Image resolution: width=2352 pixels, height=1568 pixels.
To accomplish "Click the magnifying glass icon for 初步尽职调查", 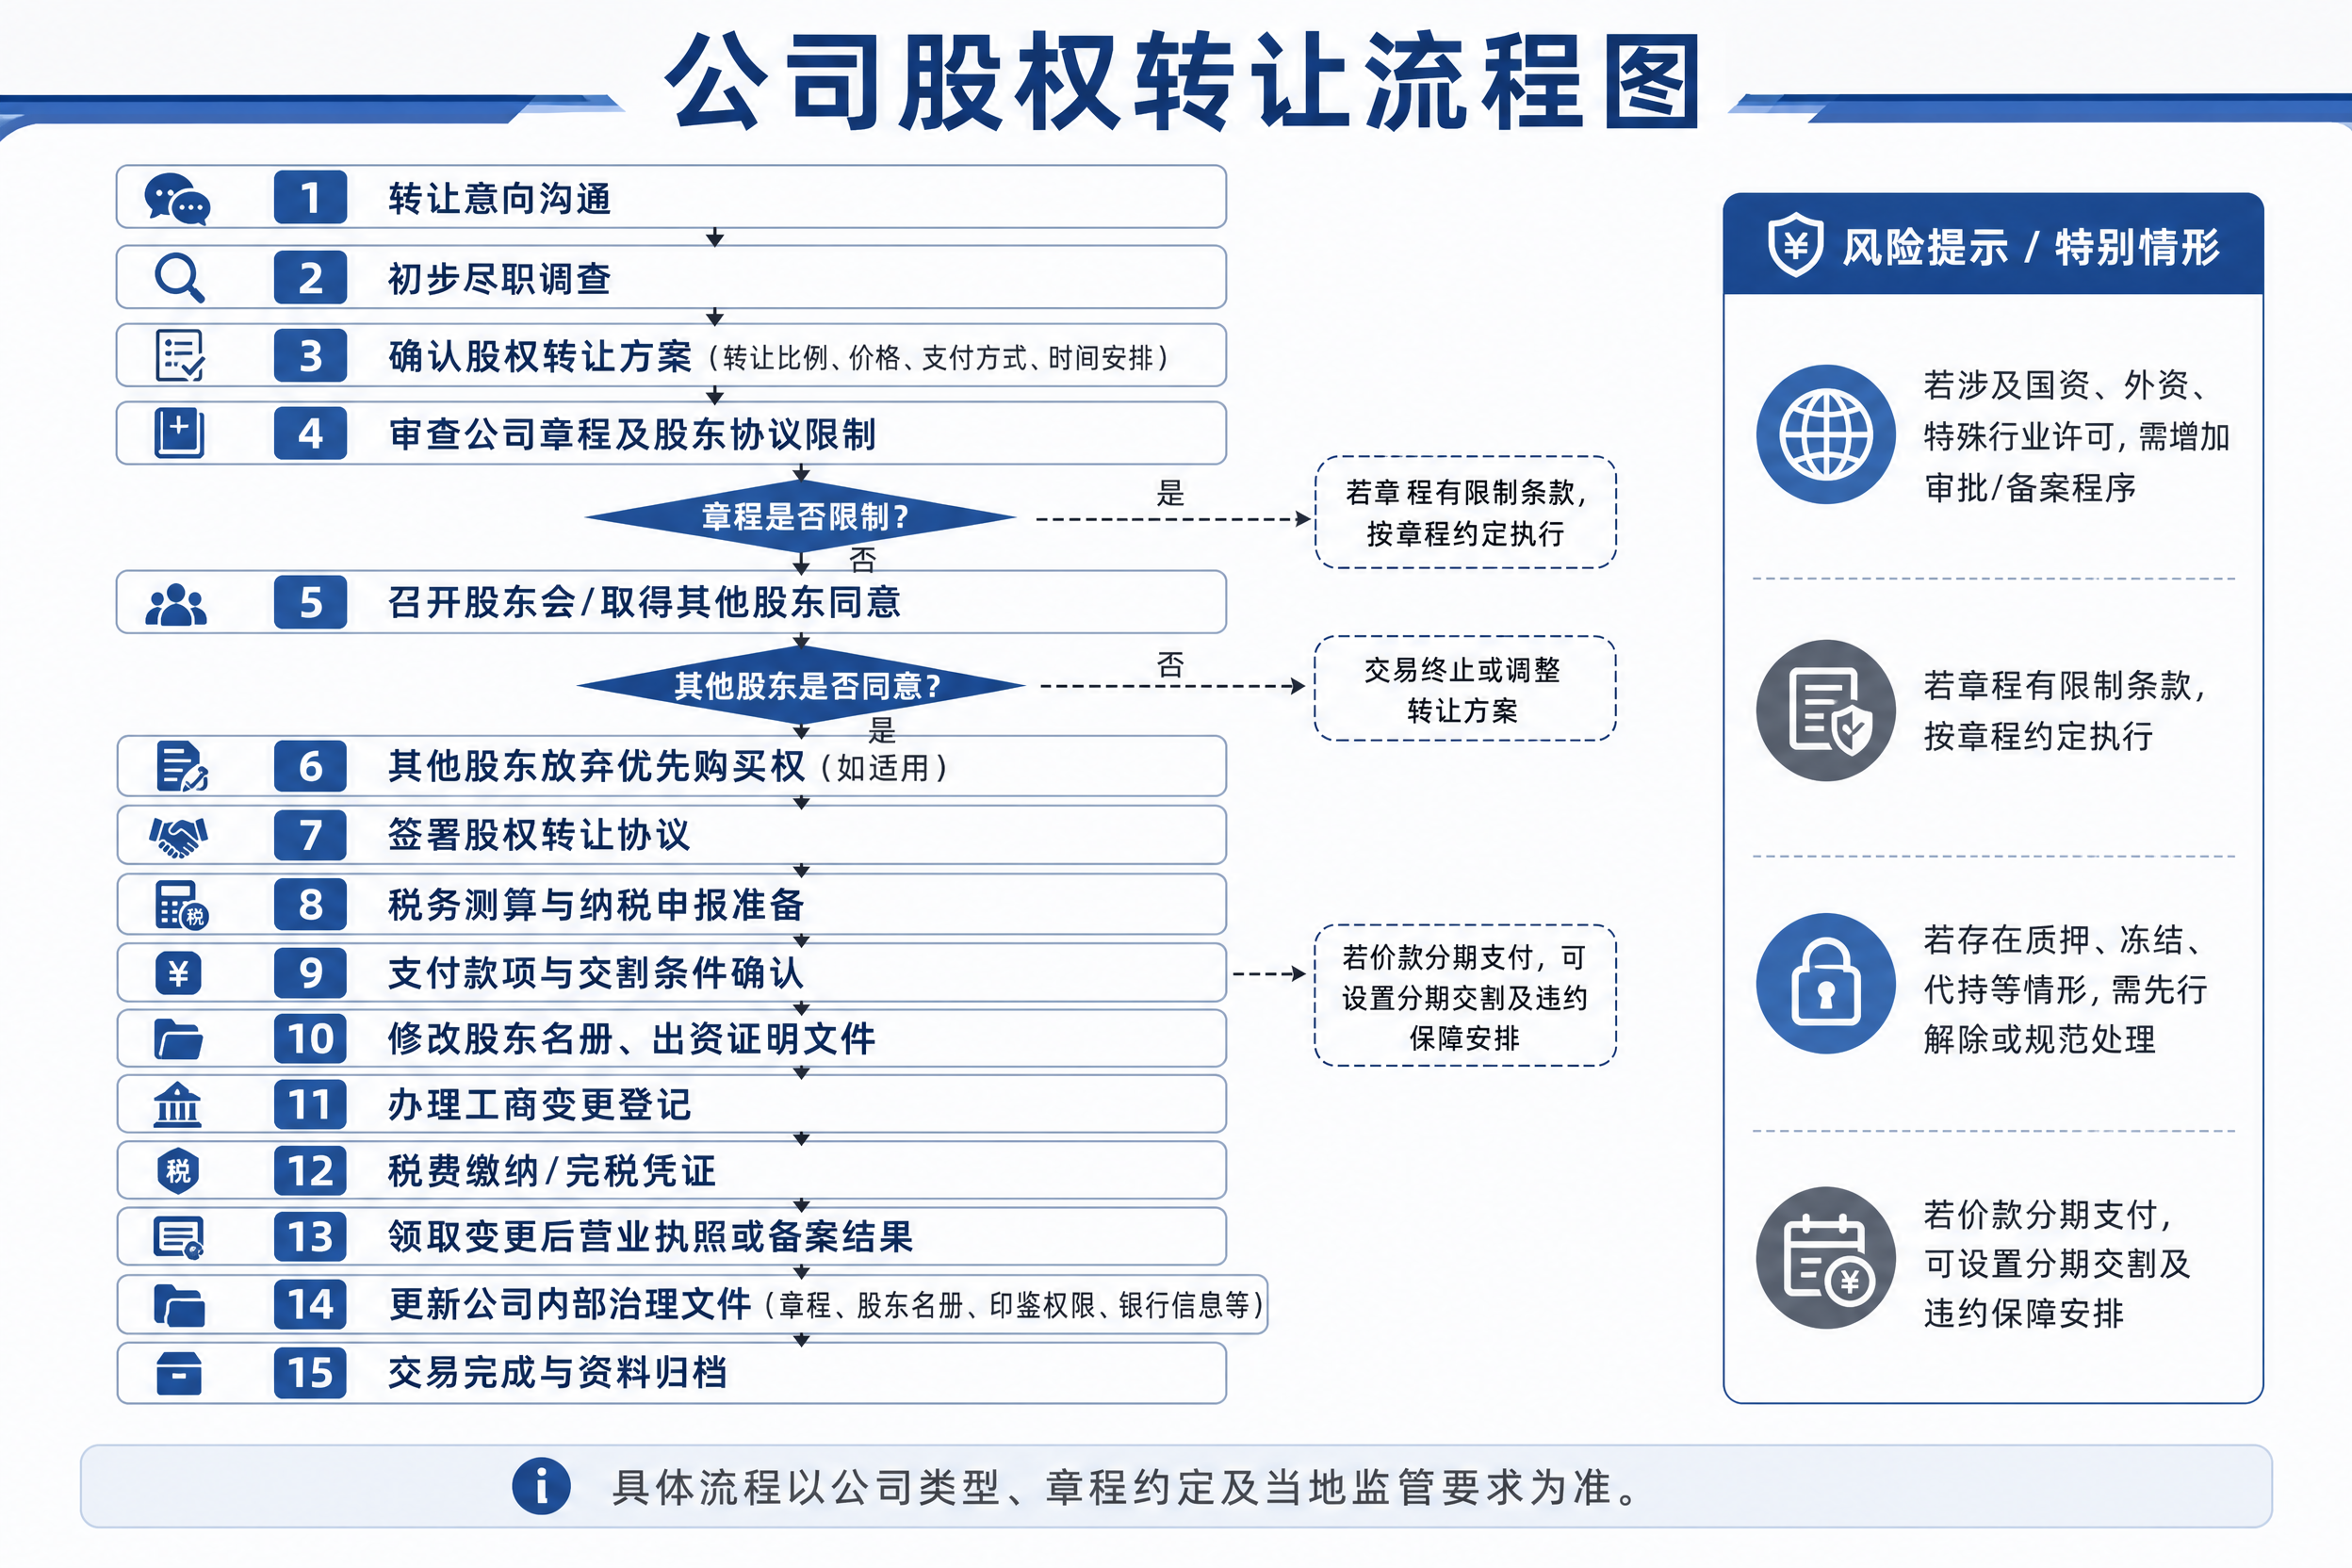I will coord(180,277).
